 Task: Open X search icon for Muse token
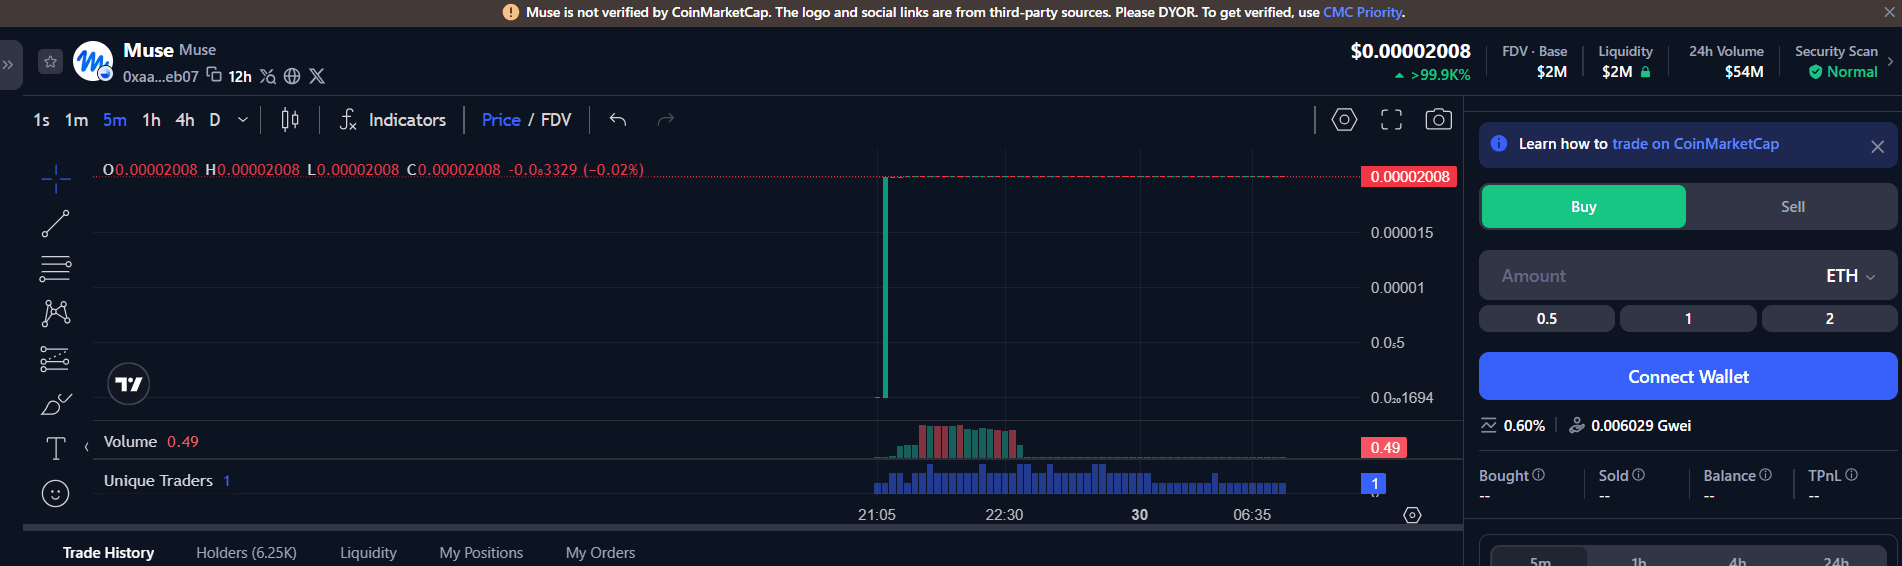click(267, 76)
